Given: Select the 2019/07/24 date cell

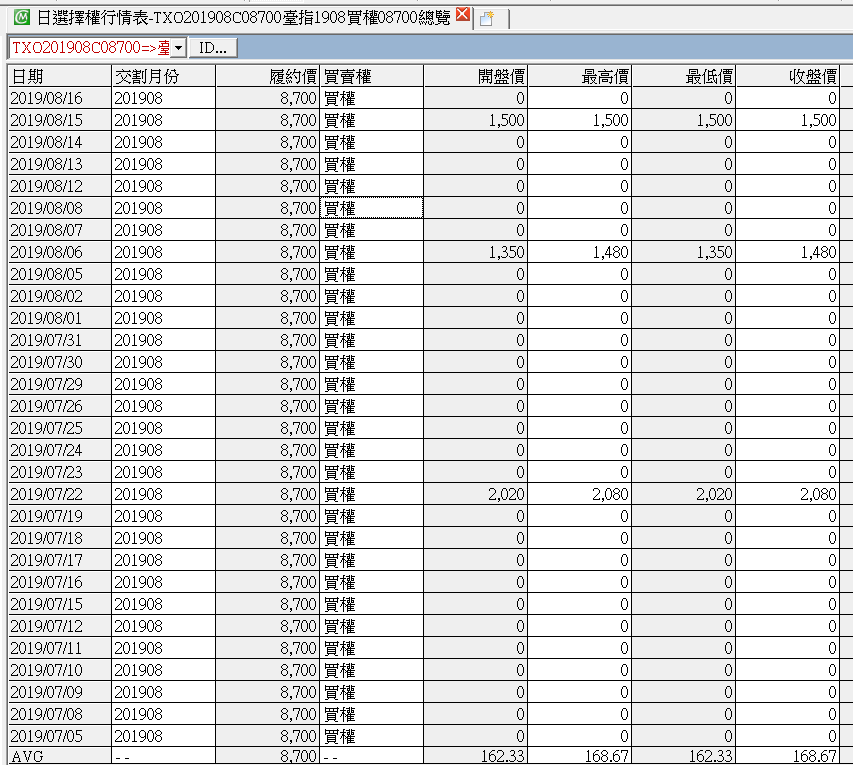Looking at the screenshot, I should coord(59,451).
